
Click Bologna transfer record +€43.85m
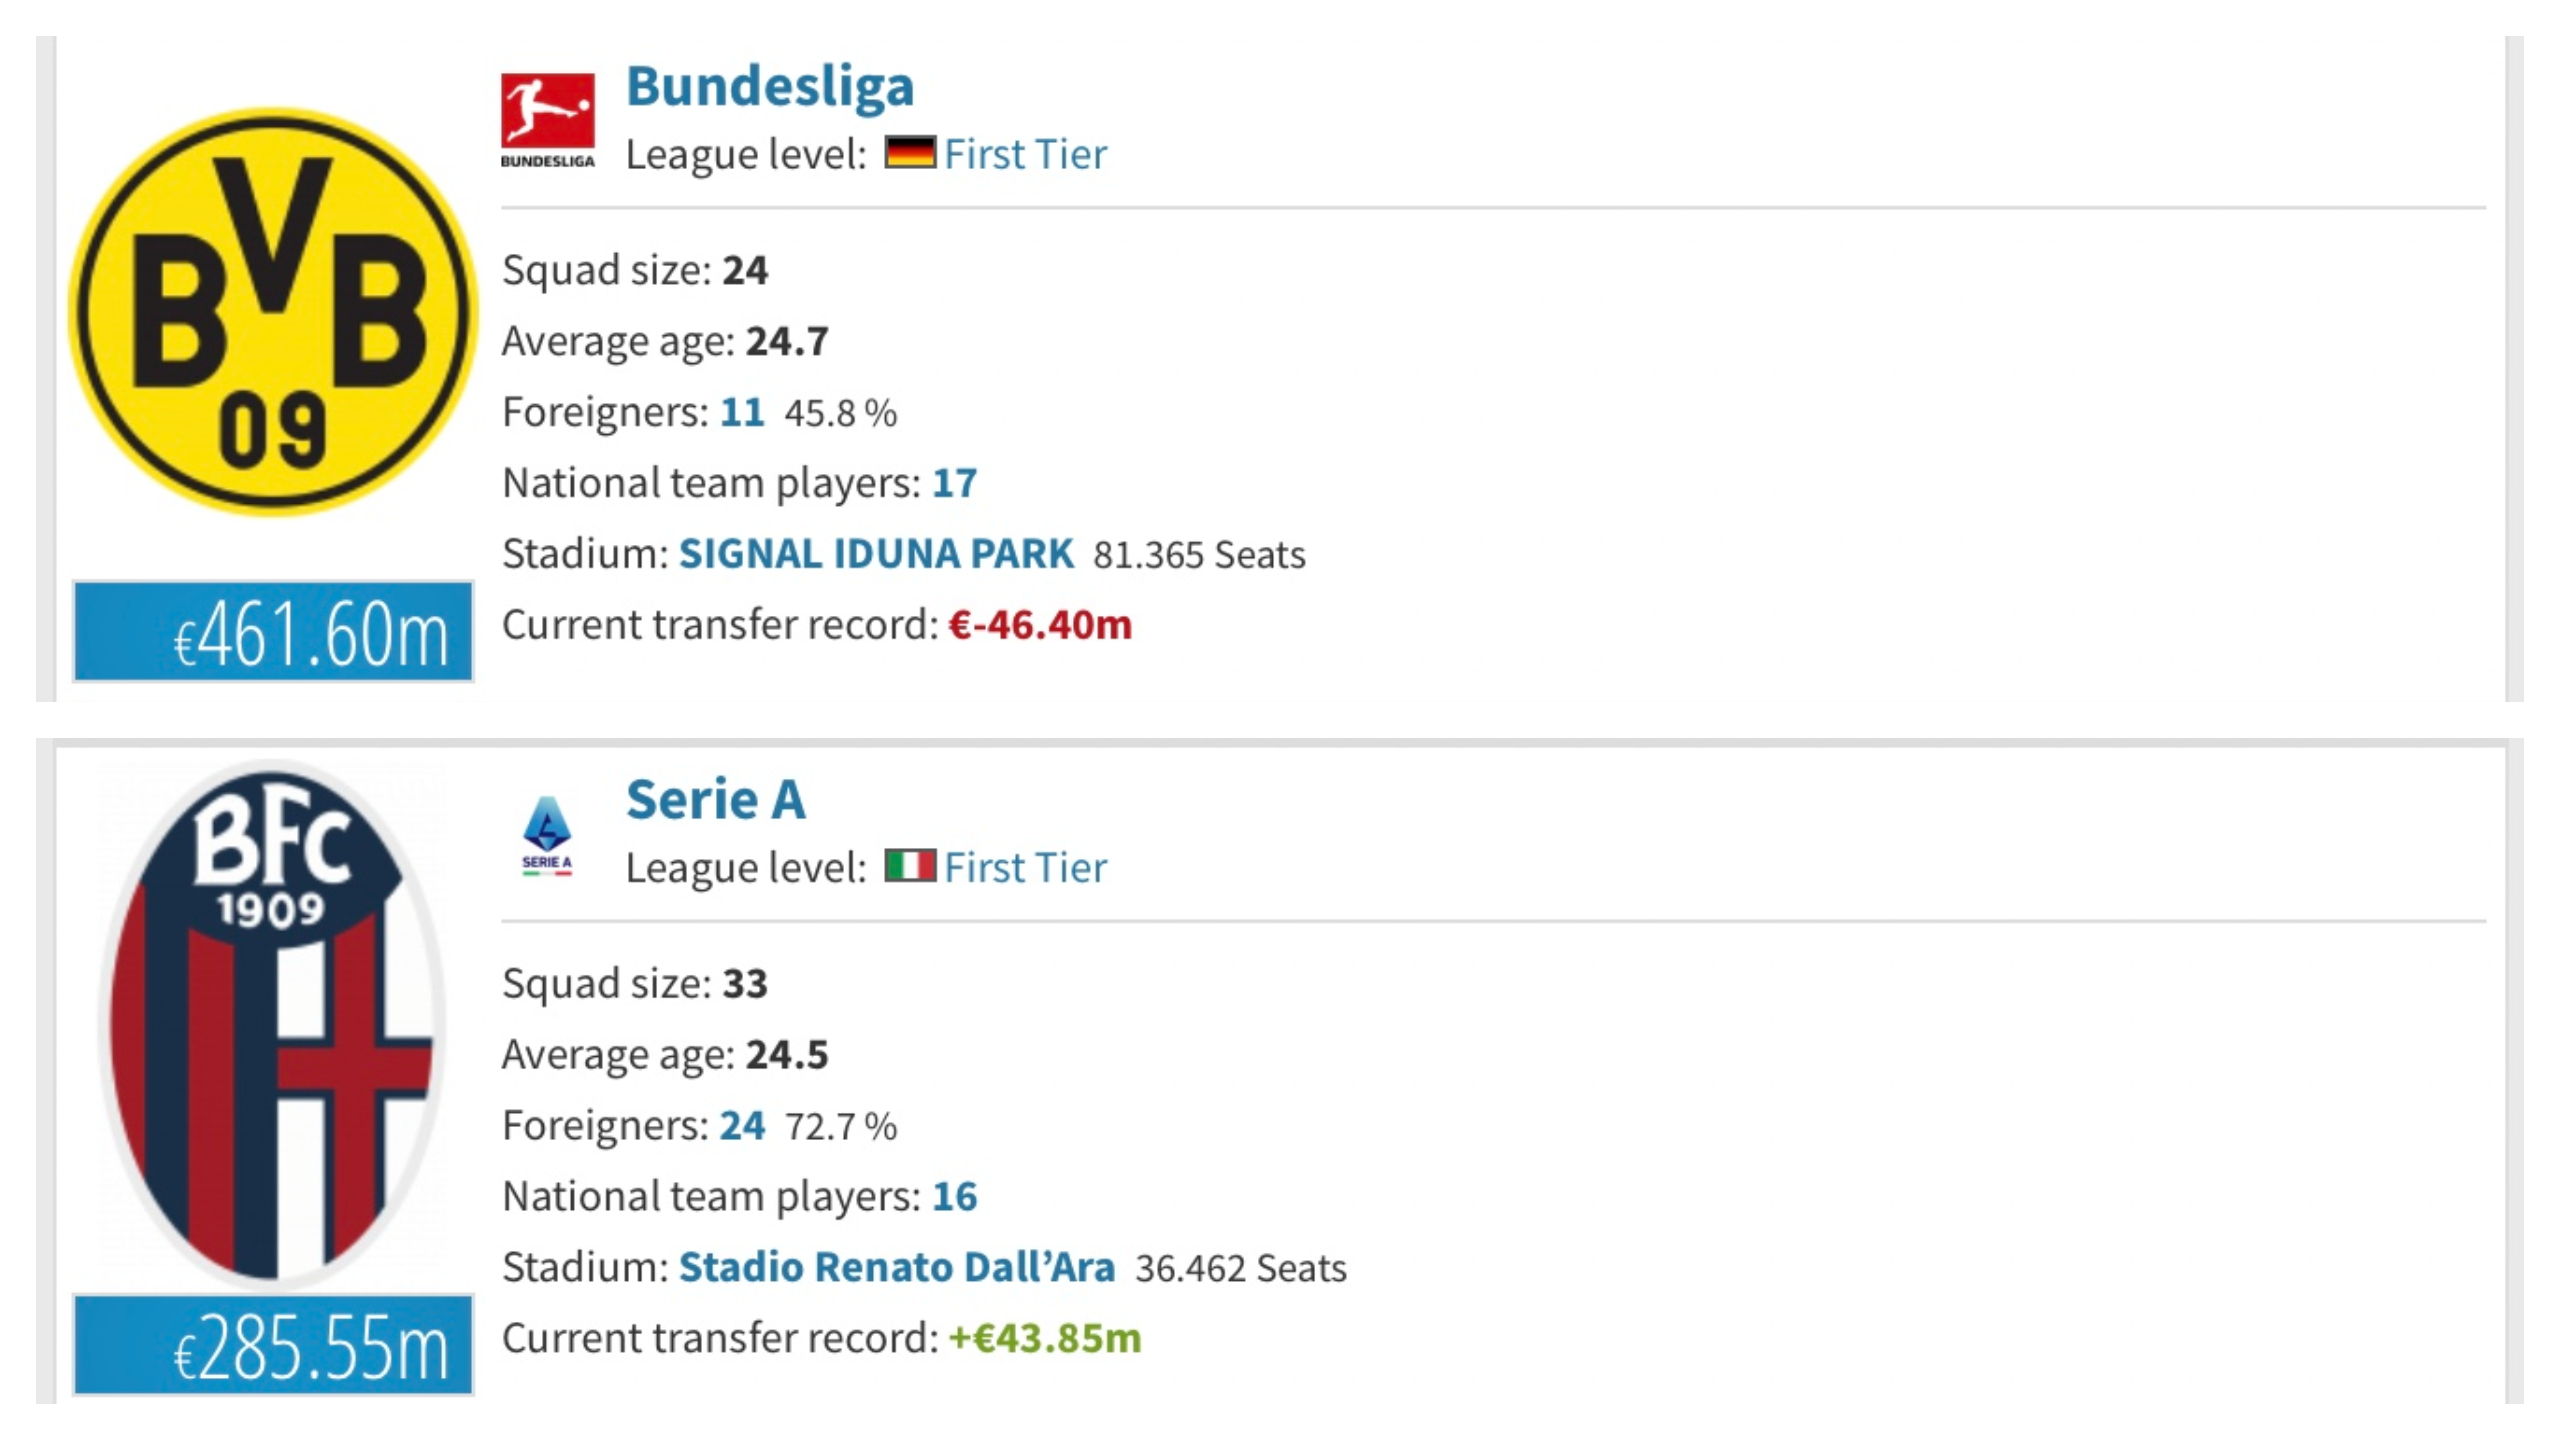[1045, 1338]
